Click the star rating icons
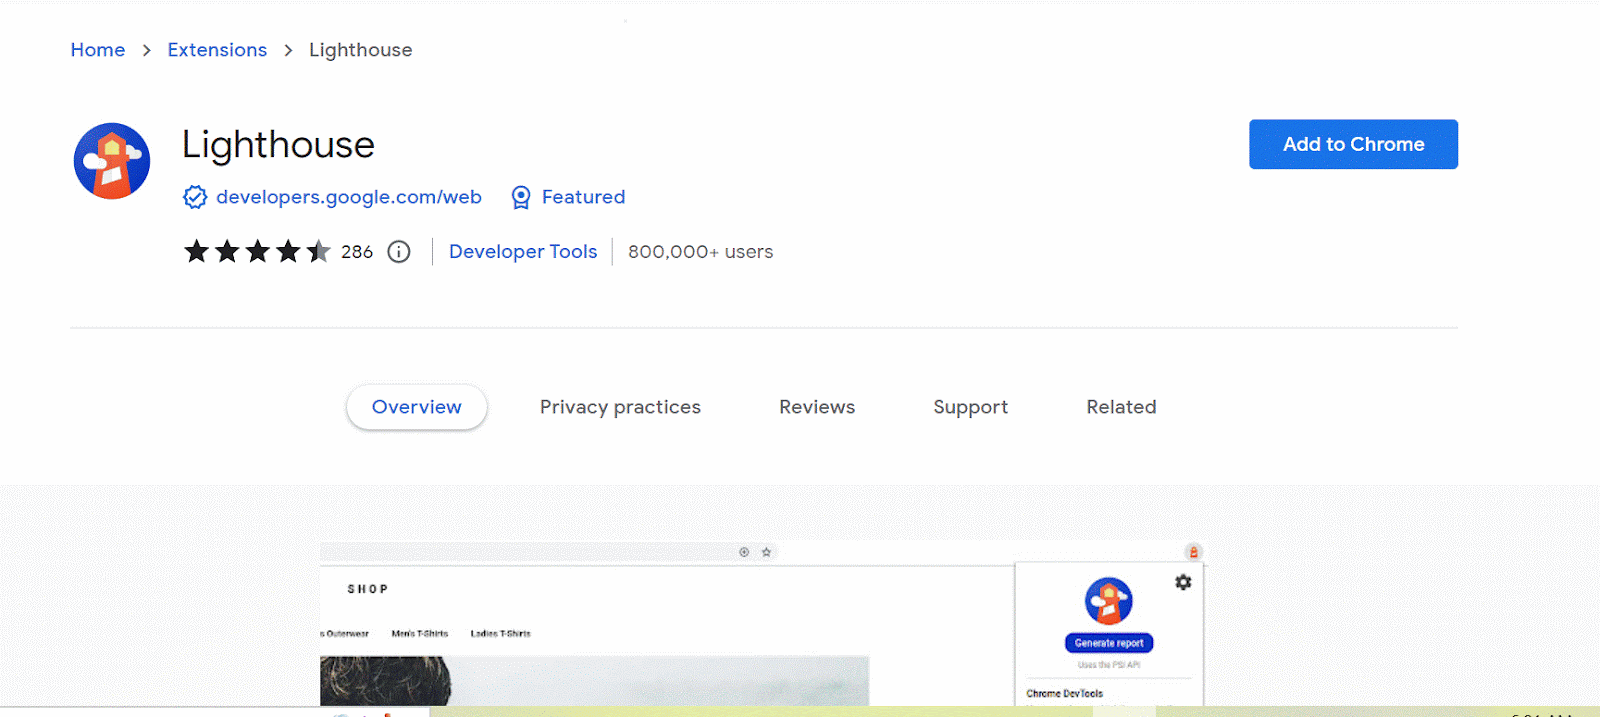 click(257, 251)
